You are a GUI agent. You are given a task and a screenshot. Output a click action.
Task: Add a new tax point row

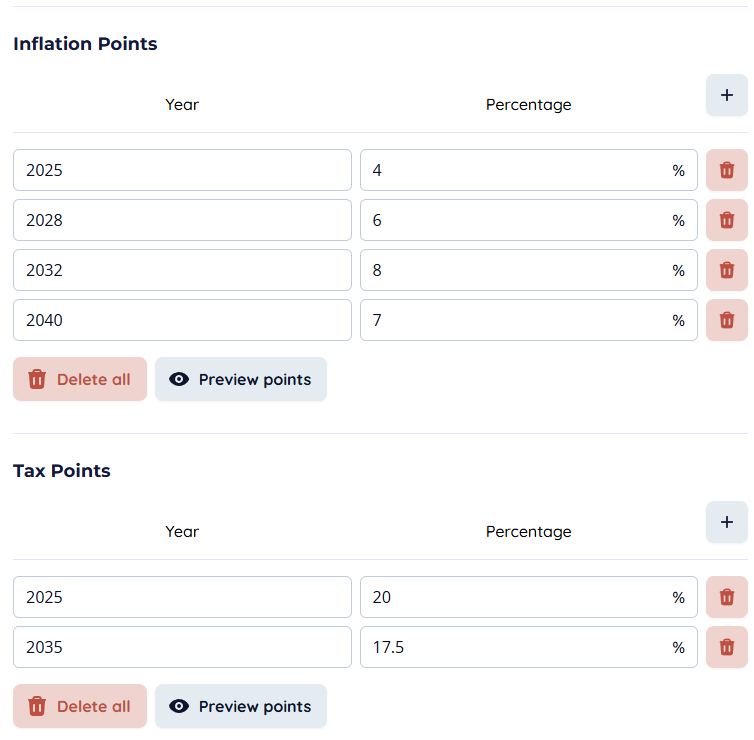tap(726, 522)
